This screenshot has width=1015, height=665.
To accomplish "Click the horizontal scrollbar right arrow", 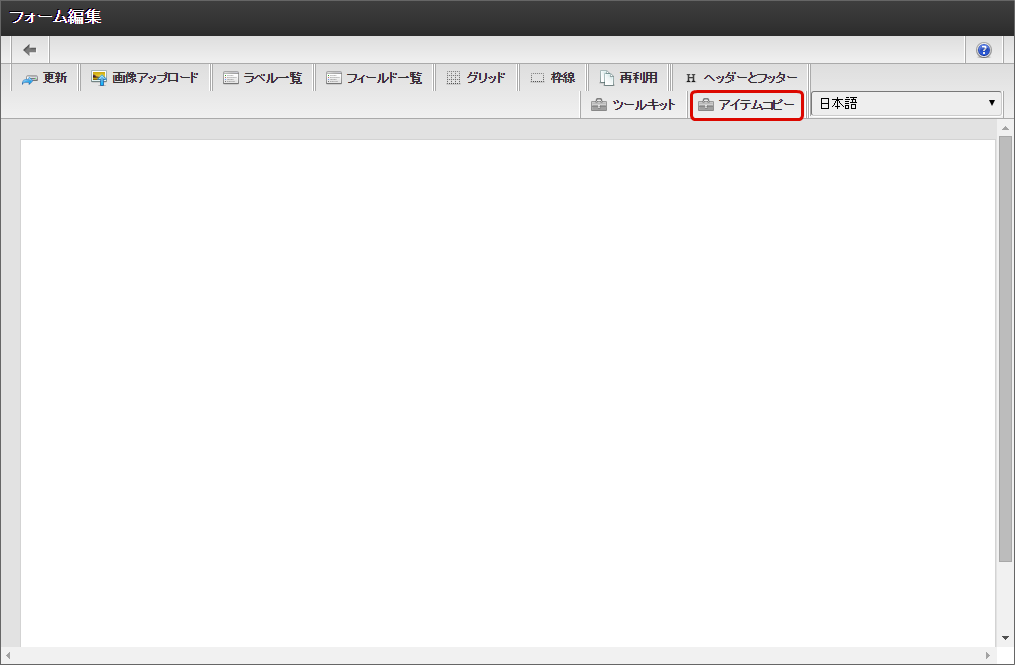I will tap(988, 655).
